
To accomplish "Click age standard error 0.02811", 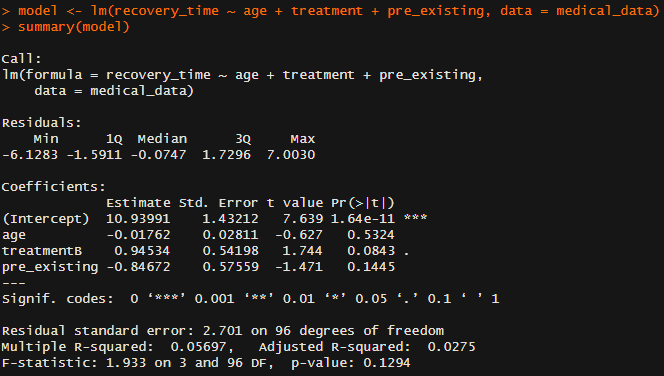I will click(230, 235).
